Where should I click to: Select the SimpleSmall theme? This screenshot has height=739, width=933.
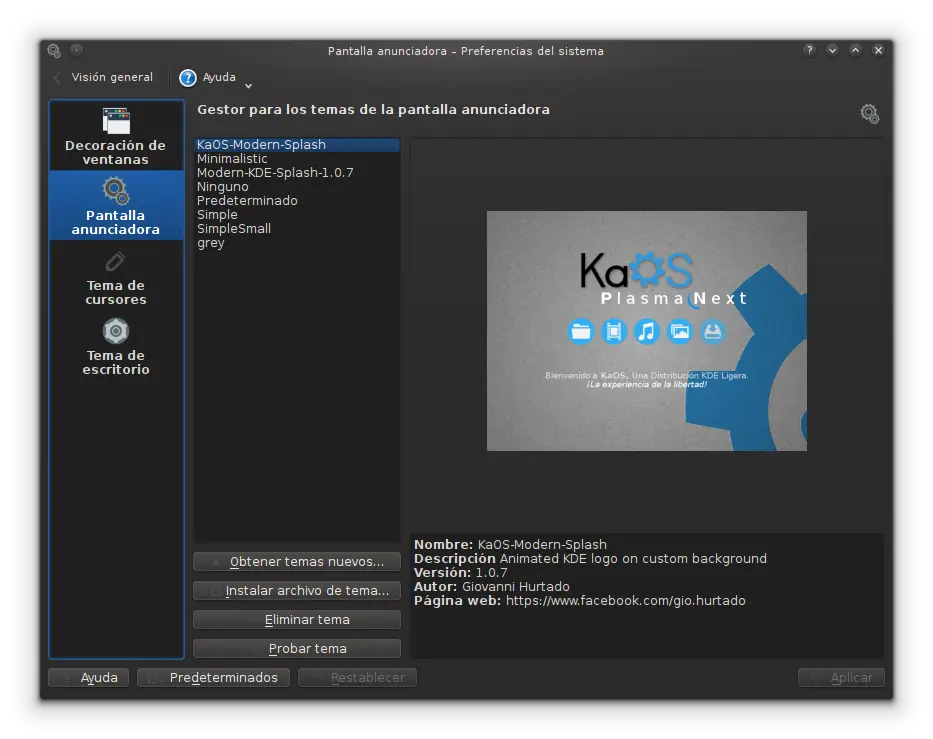(x=296, y=228)
